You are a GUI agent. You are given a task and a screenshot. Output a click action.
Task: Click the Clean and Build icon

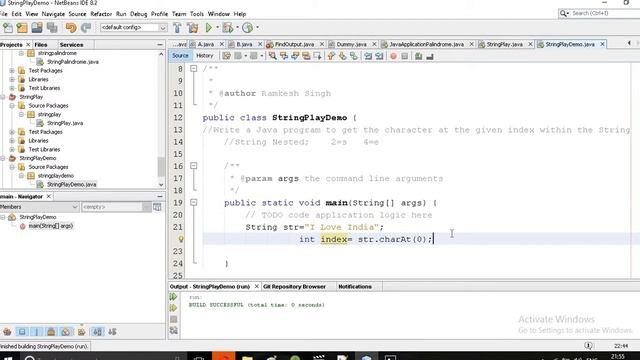click(x=193, y=28)
